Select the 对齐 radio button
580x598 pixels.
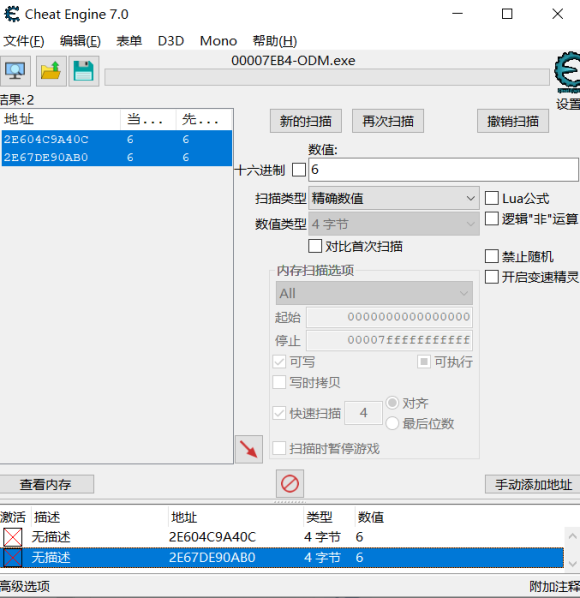392,403
